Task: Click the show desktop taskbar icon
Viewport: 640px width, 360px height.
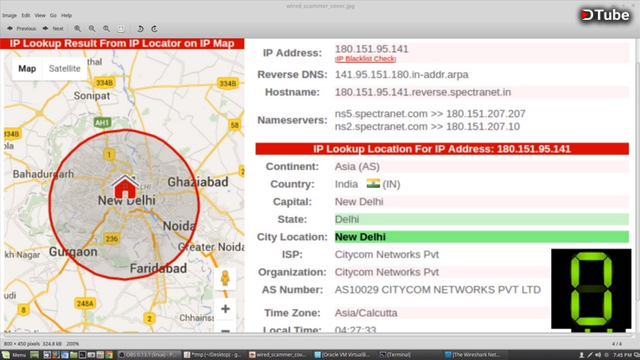Action: pos(34,355)
